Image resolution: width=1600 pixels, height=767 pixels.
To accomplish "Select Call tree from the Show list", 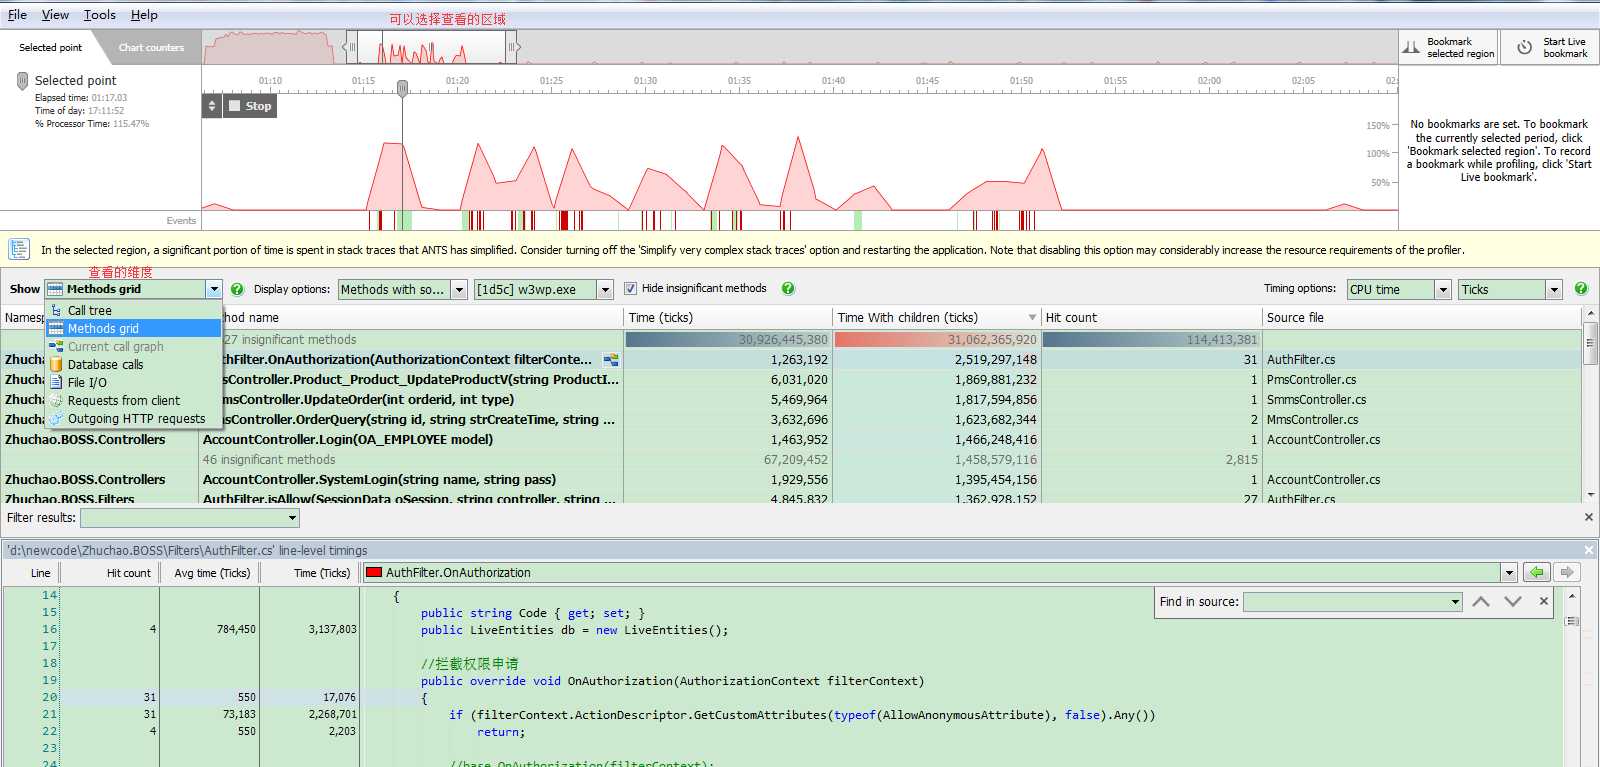I will coord(89,311).
